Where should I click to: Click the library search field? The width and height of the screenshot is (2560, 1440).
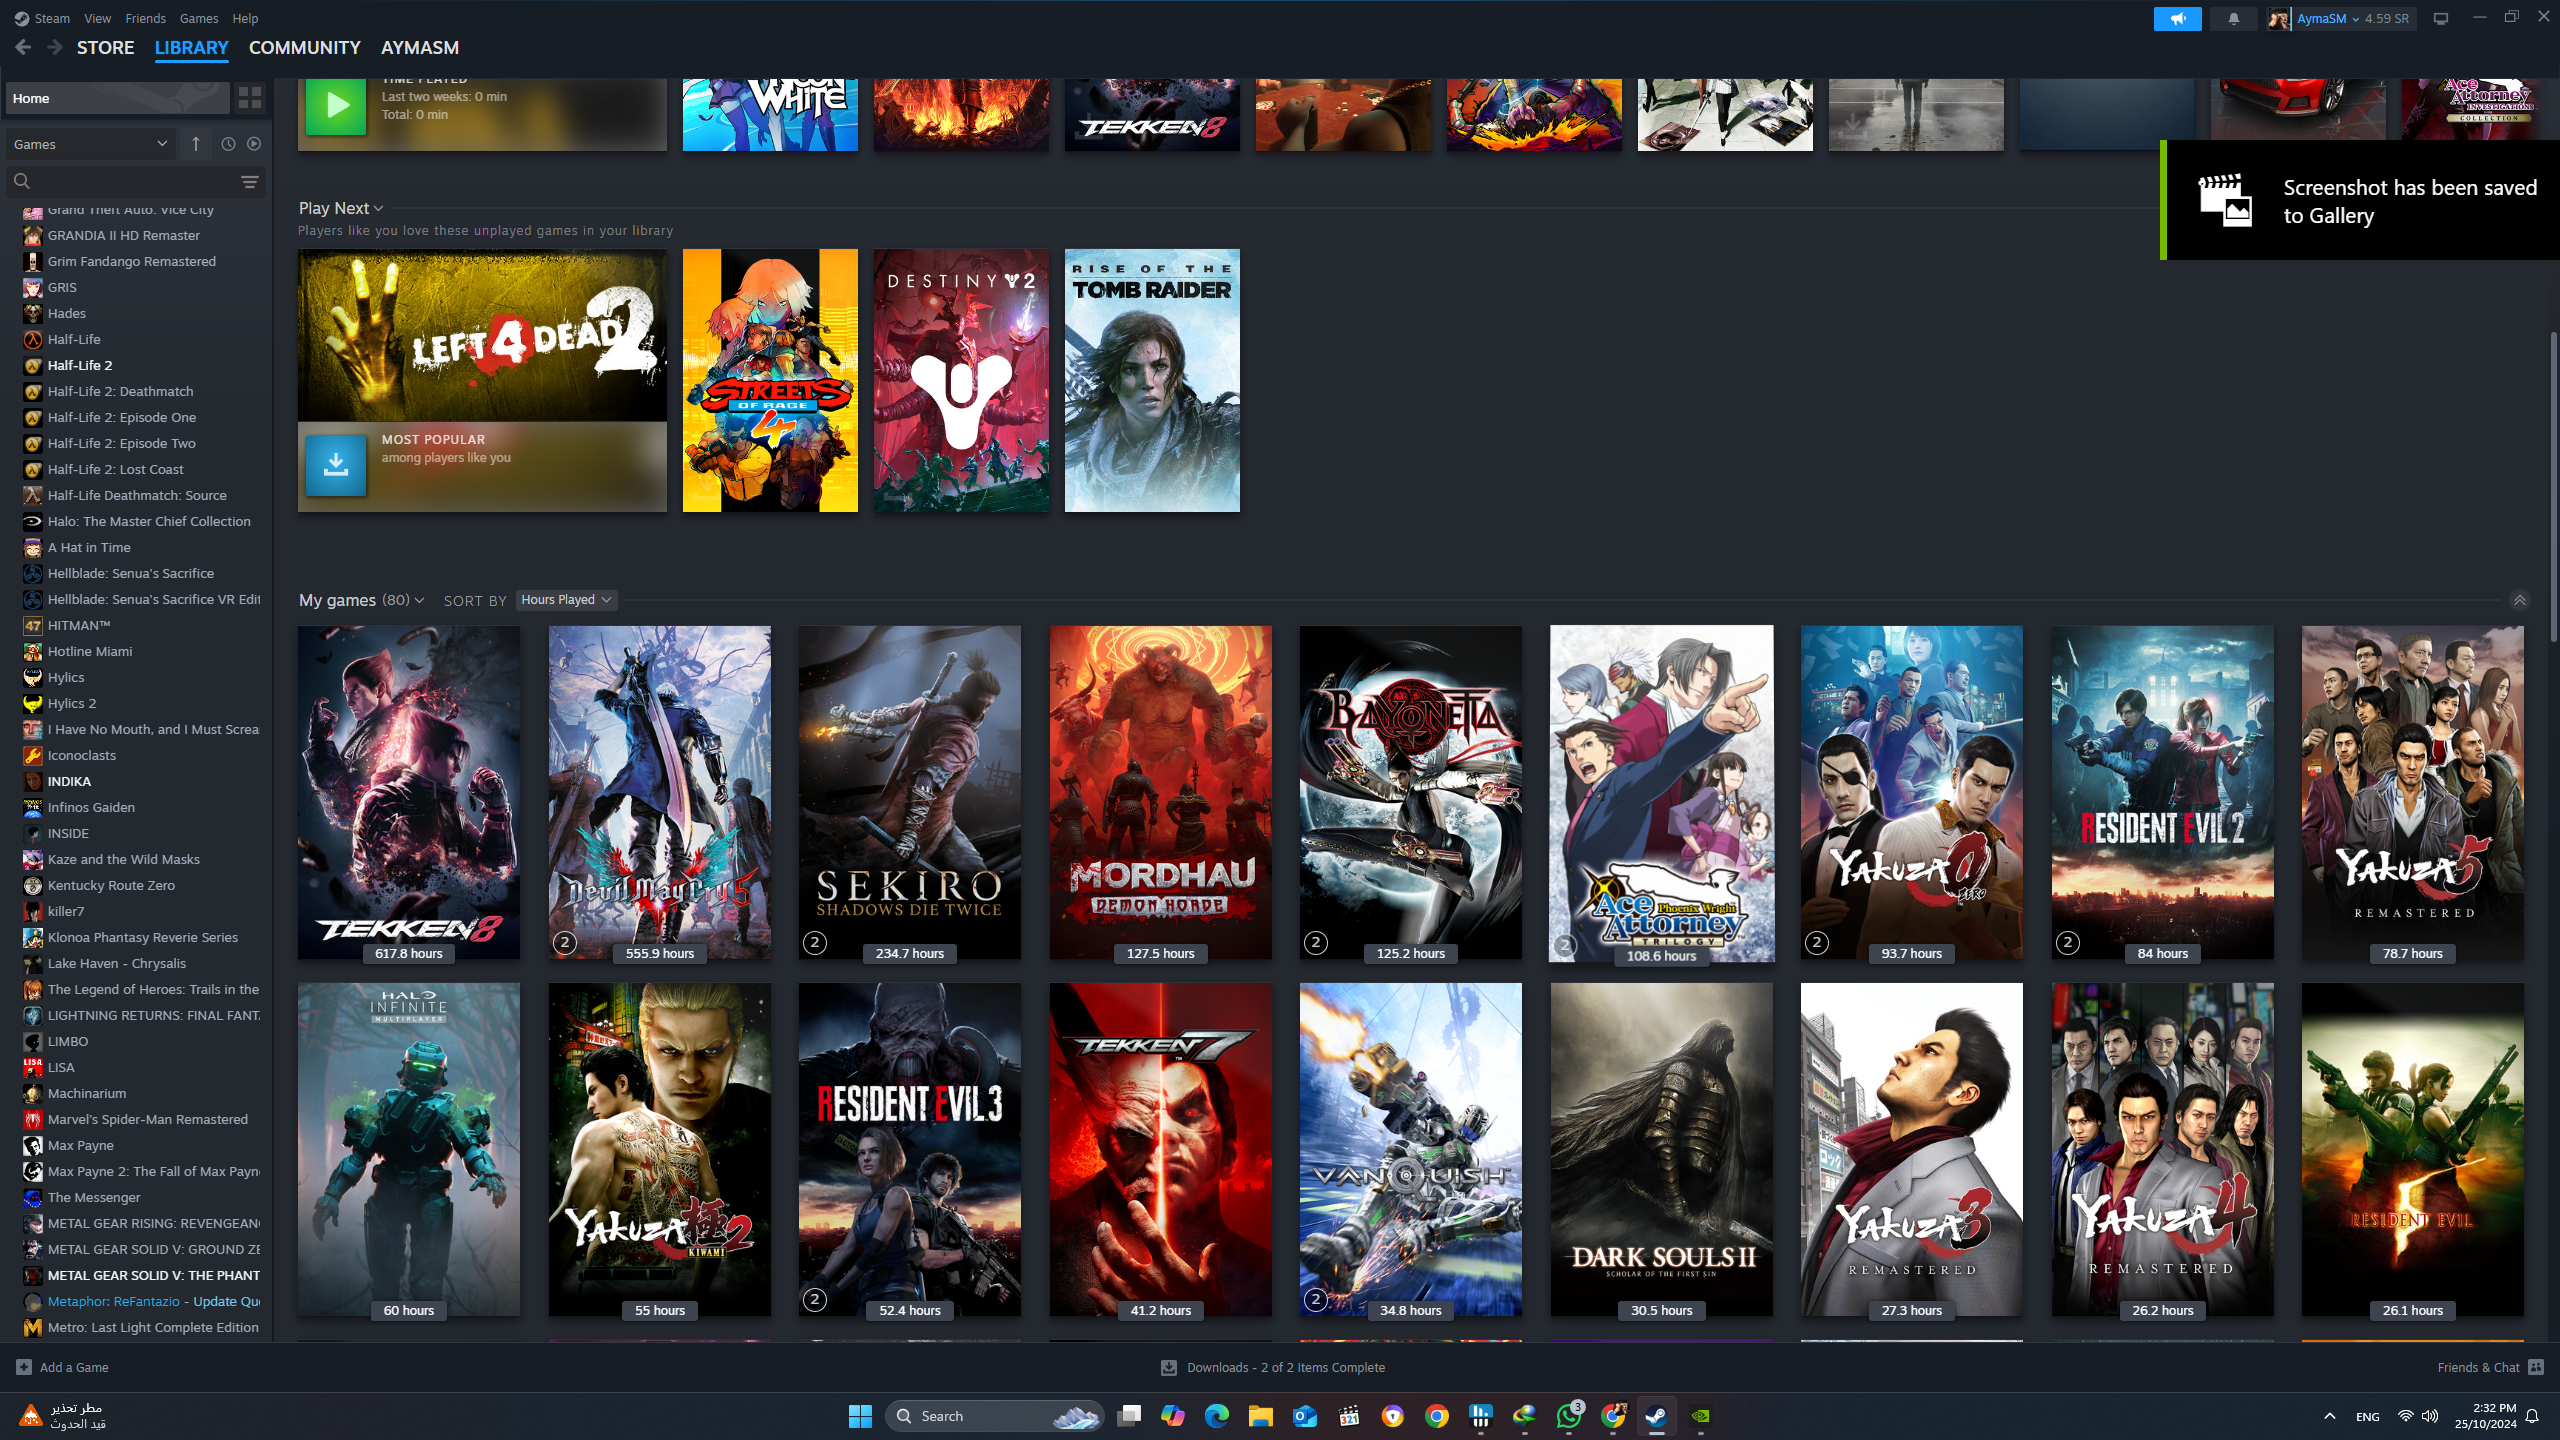(x=135, y=181)
